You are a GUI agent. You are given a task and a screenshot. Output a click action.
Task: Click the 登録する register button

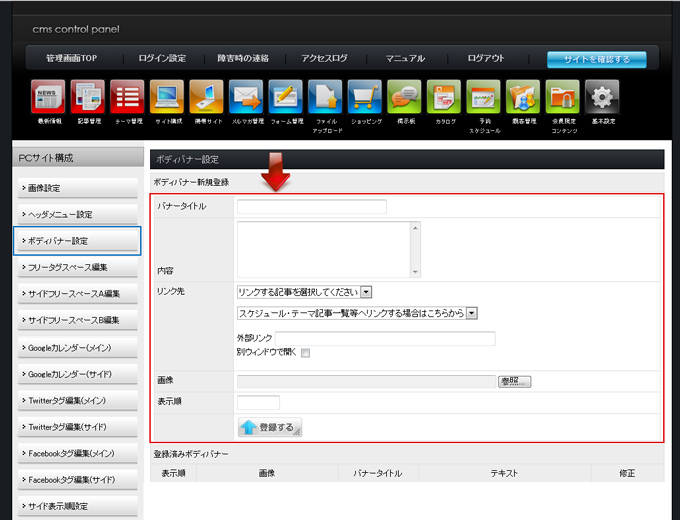(x=269, y=427)
